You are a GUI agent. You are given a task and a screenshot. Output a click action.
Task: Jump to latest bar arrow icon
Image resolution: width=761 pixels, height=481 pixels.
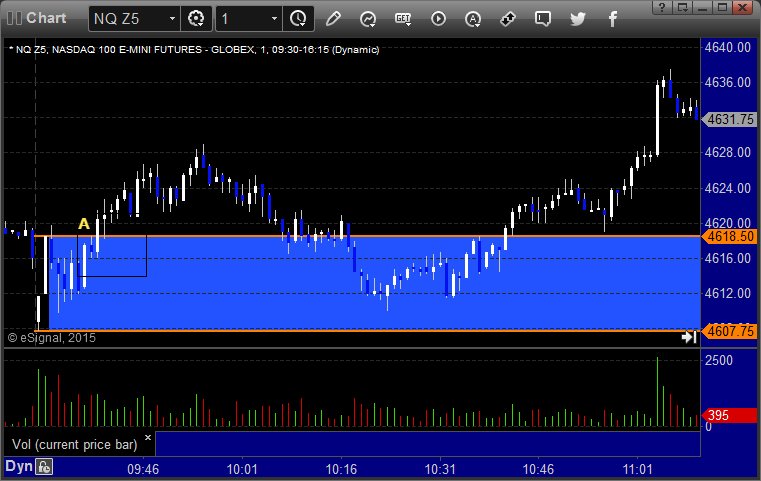pyautogui.click(x=689, y=337)
